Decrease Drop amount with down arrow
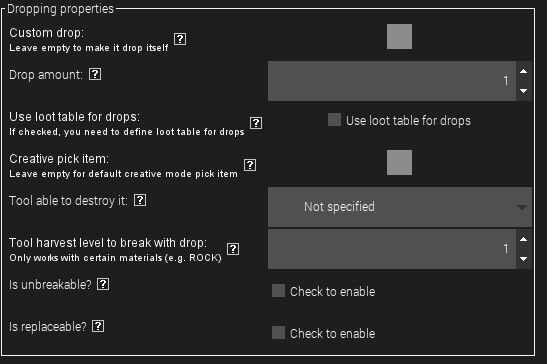 (523, 91)
